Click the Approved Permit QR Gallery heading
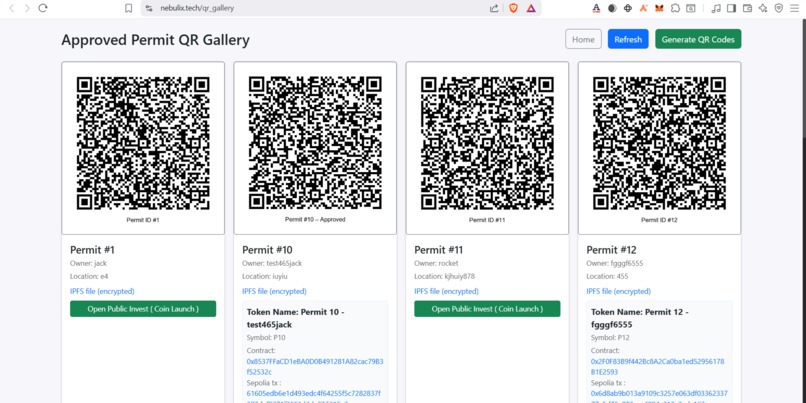806x403 pixels. point(155,40)
